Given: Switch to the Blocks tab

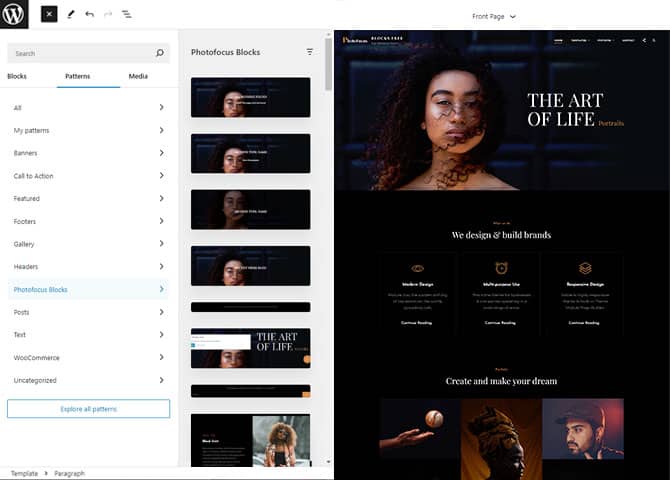Looking at the screenshot, I should tap(17, 76).
